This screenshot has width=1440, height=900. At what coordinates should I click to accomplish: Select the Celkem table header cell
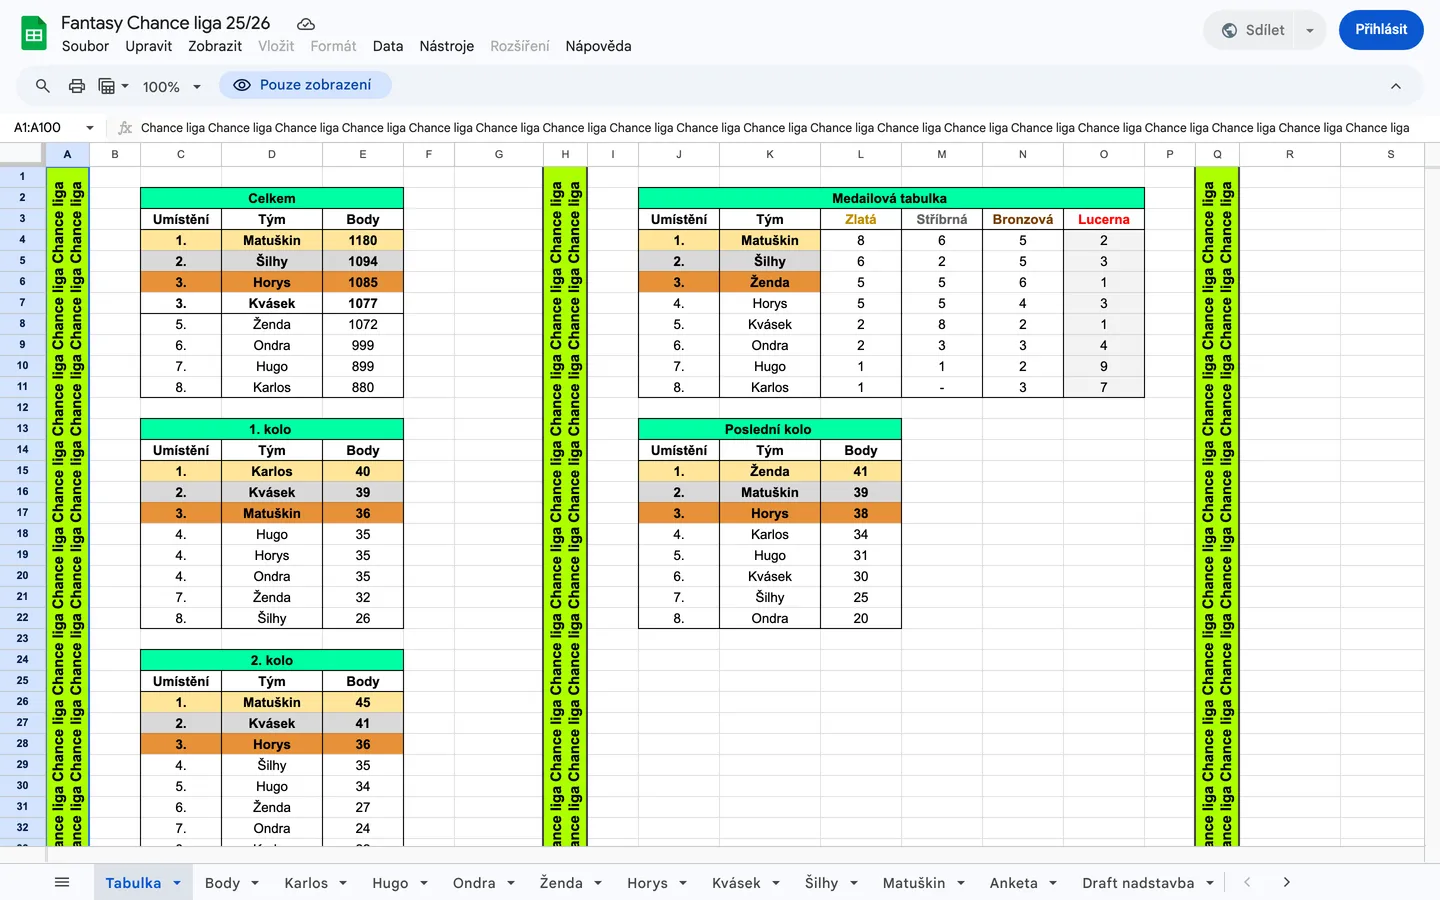[x=272, y=198]
